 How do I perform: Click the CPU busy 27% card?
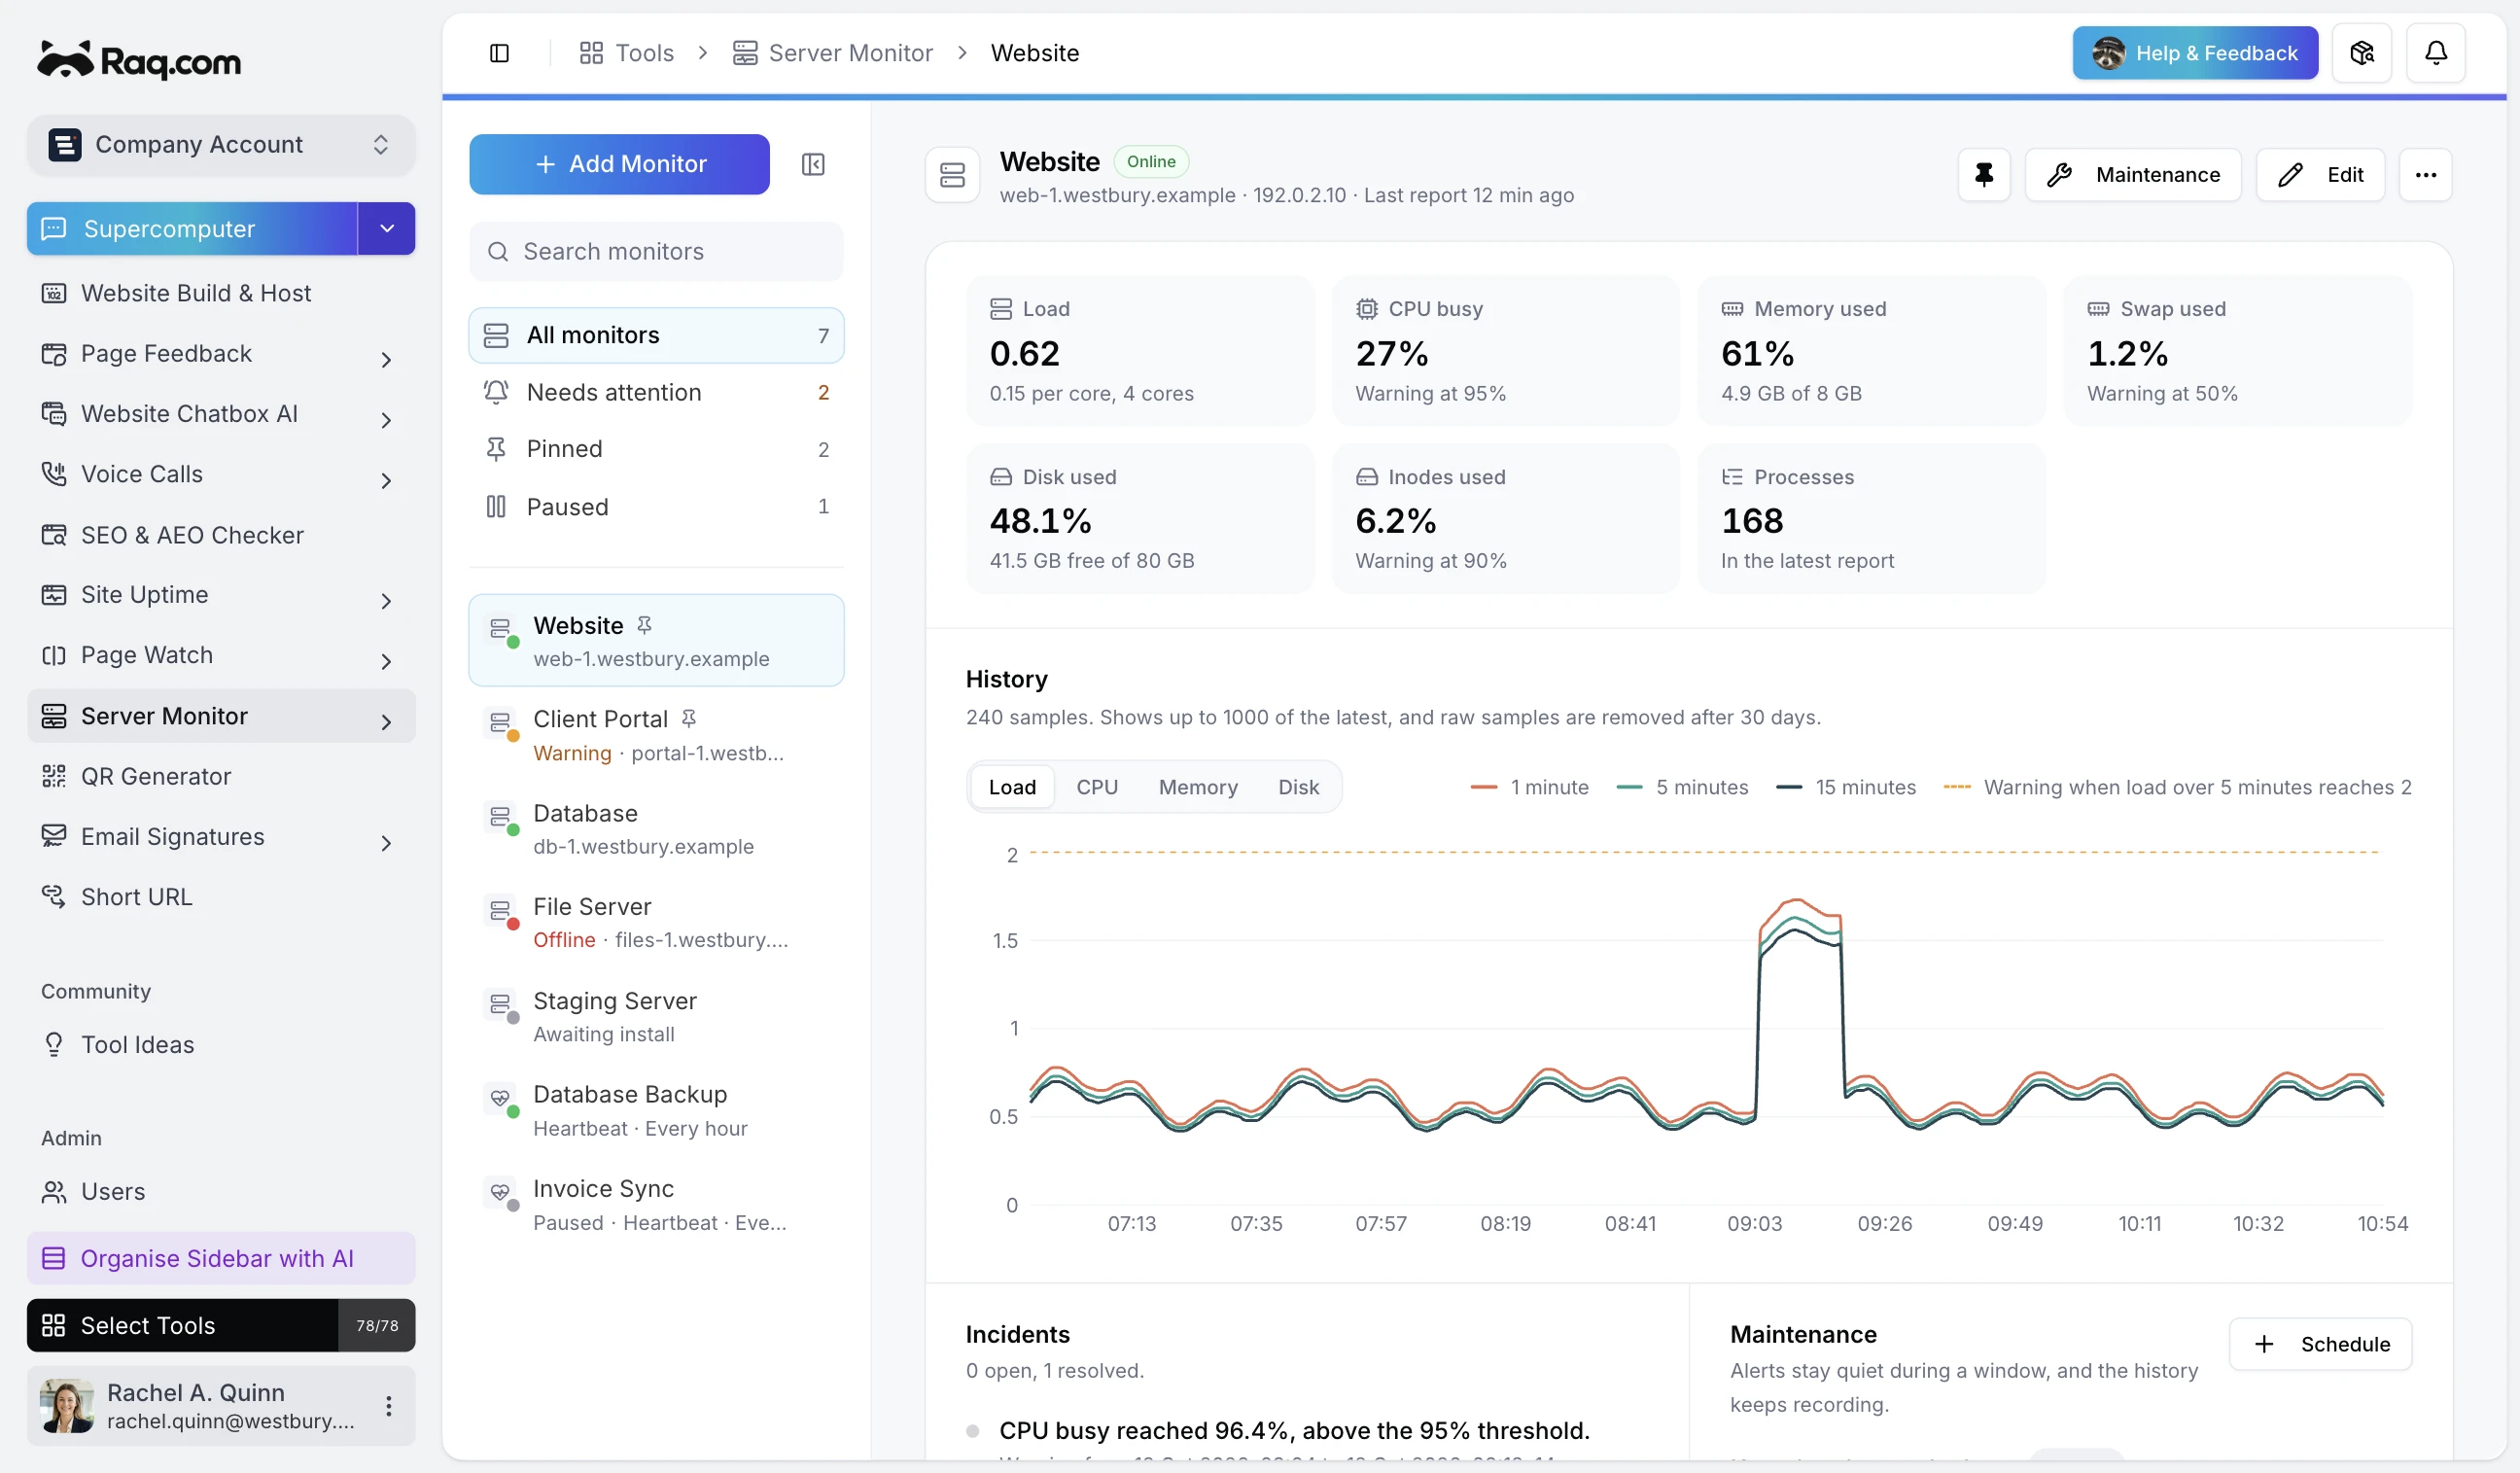point(1505,350)
